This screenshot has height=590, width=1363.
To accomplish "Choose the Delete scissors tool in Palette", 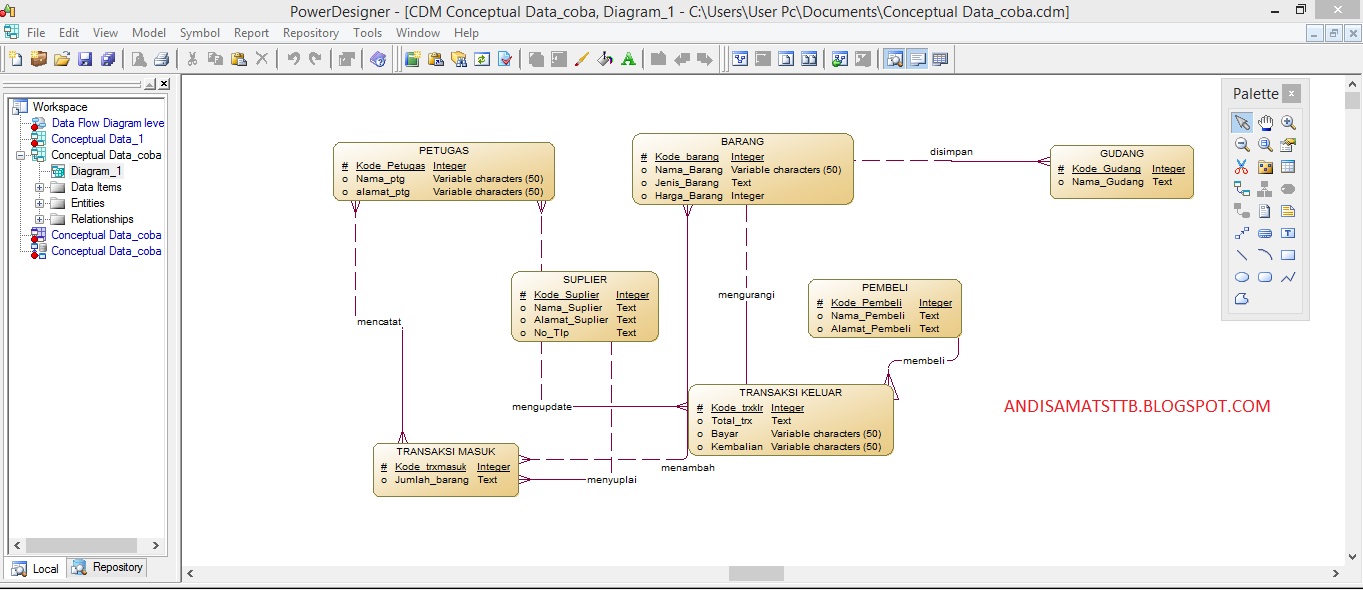I will [x=1240, y=164].
